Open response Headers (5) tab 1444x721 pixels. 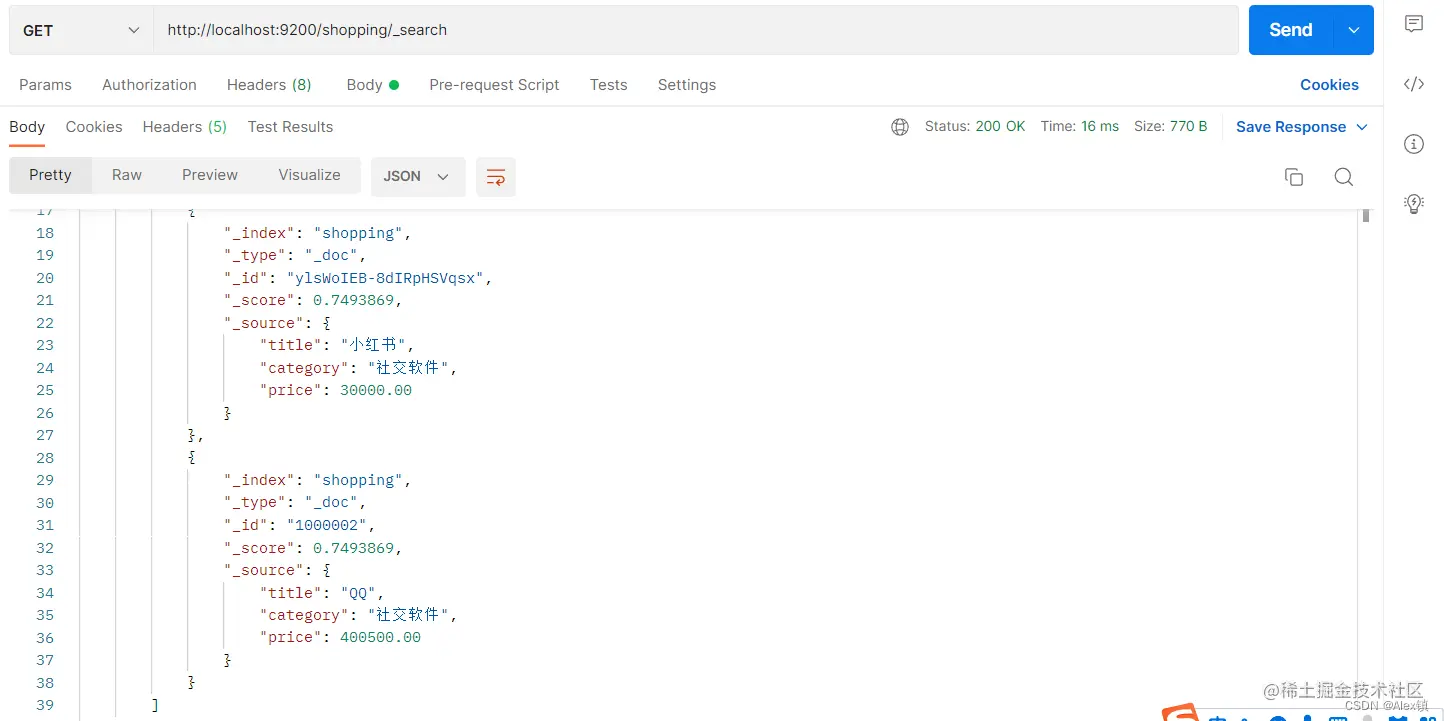click(184, 127)
